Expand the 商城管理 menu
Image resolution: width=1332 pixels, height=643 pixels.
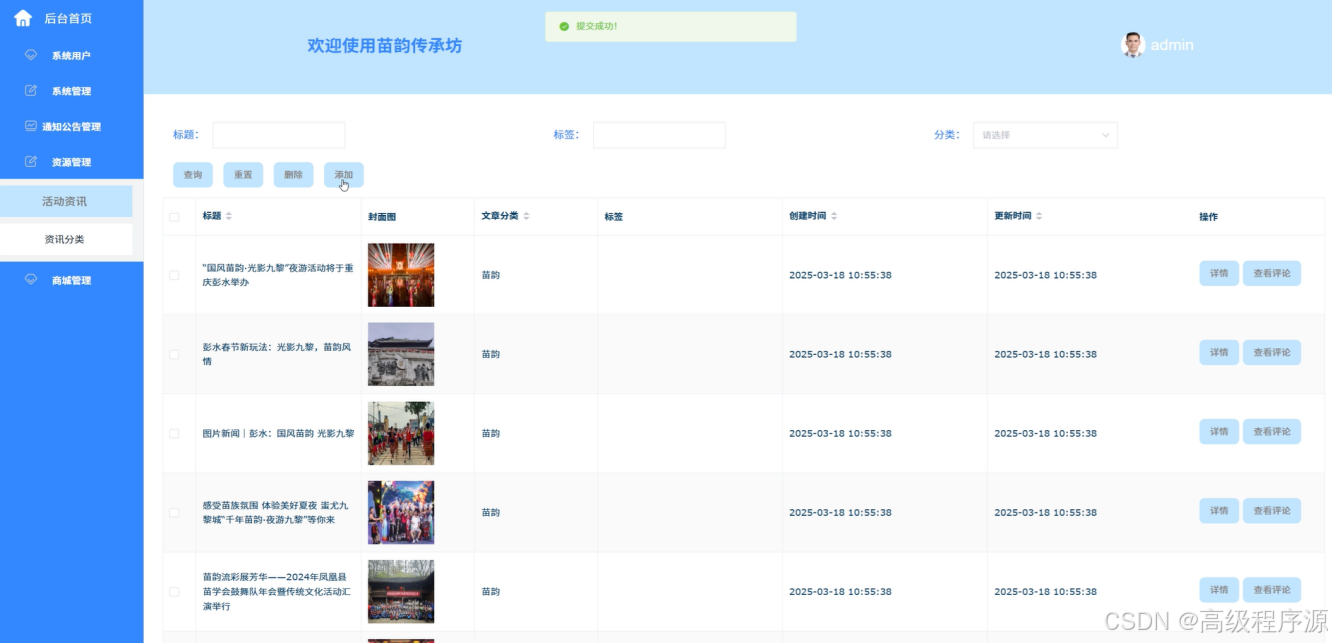(x=72, y=280)
